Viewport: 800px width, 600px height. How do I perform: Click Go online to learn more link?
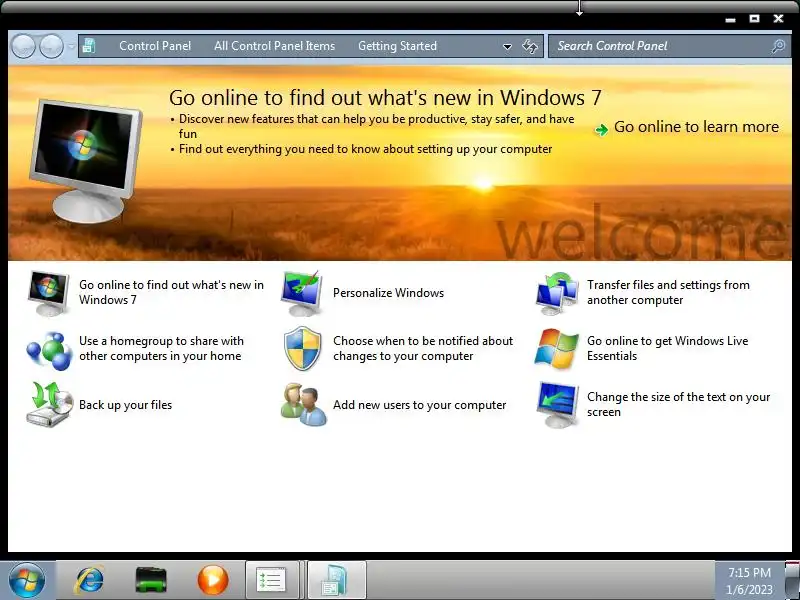[x=696, y=127]
